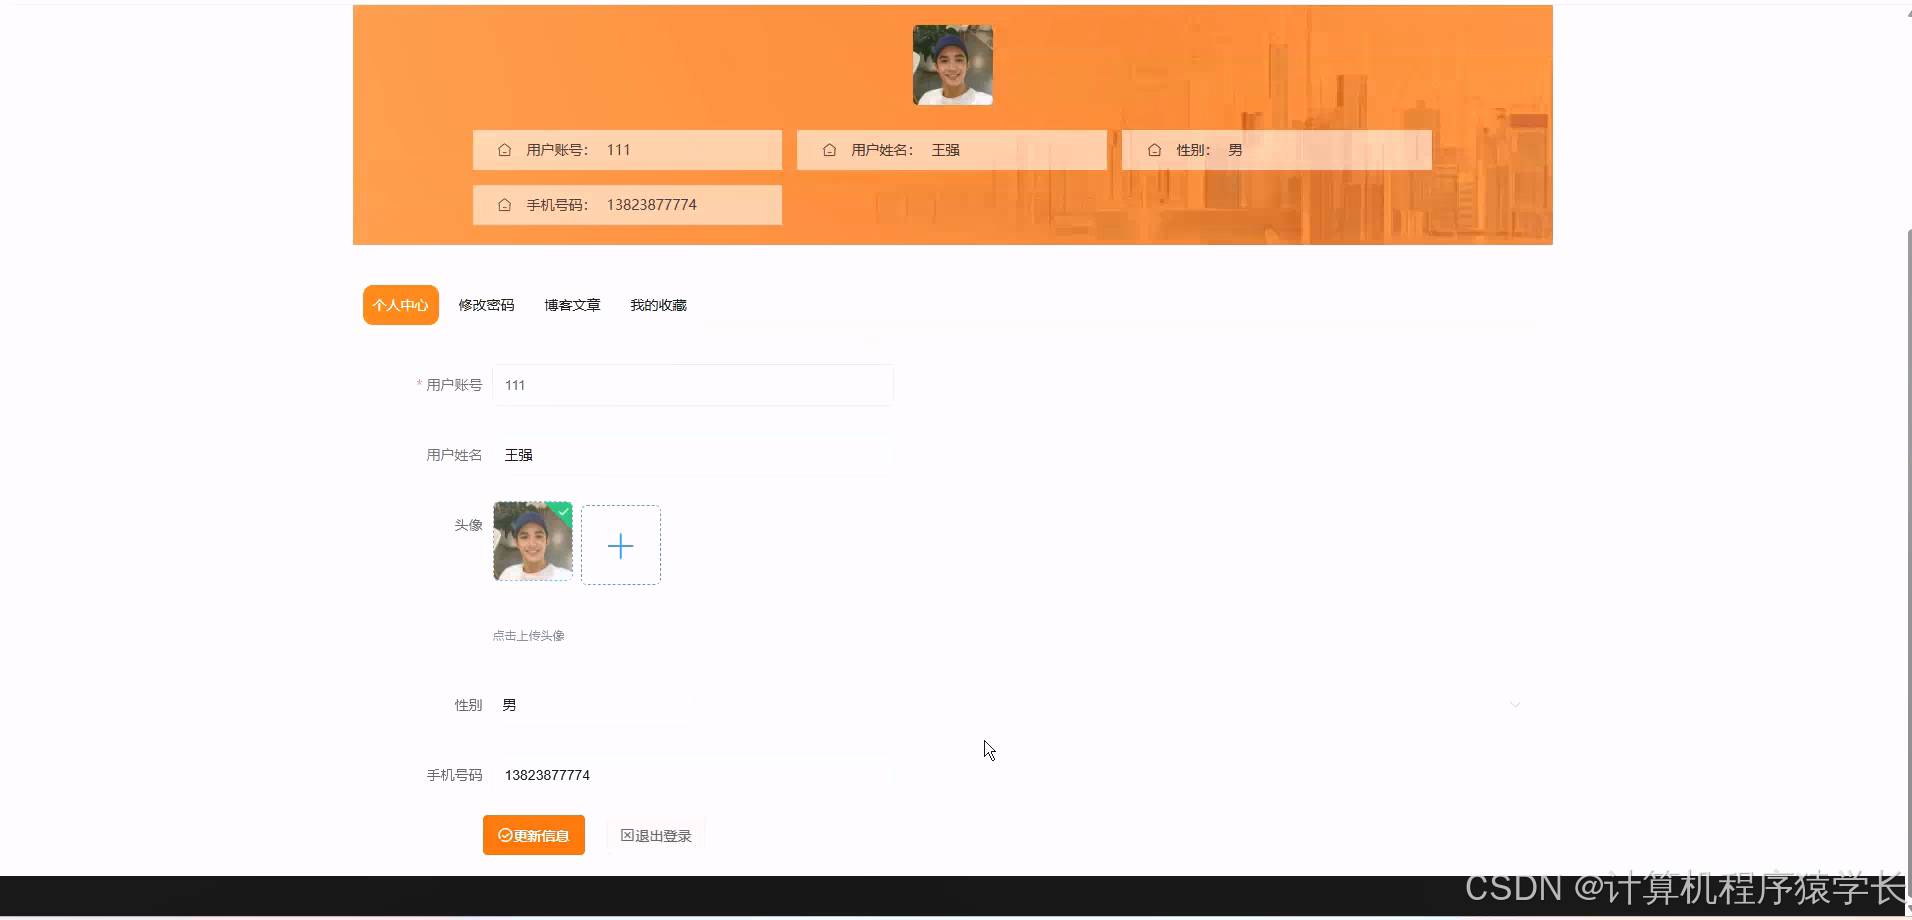The height and width of the screenshot is (920, 1912).
Task: Open the 博客文章 tab
Action: click(x=572, y=305)
